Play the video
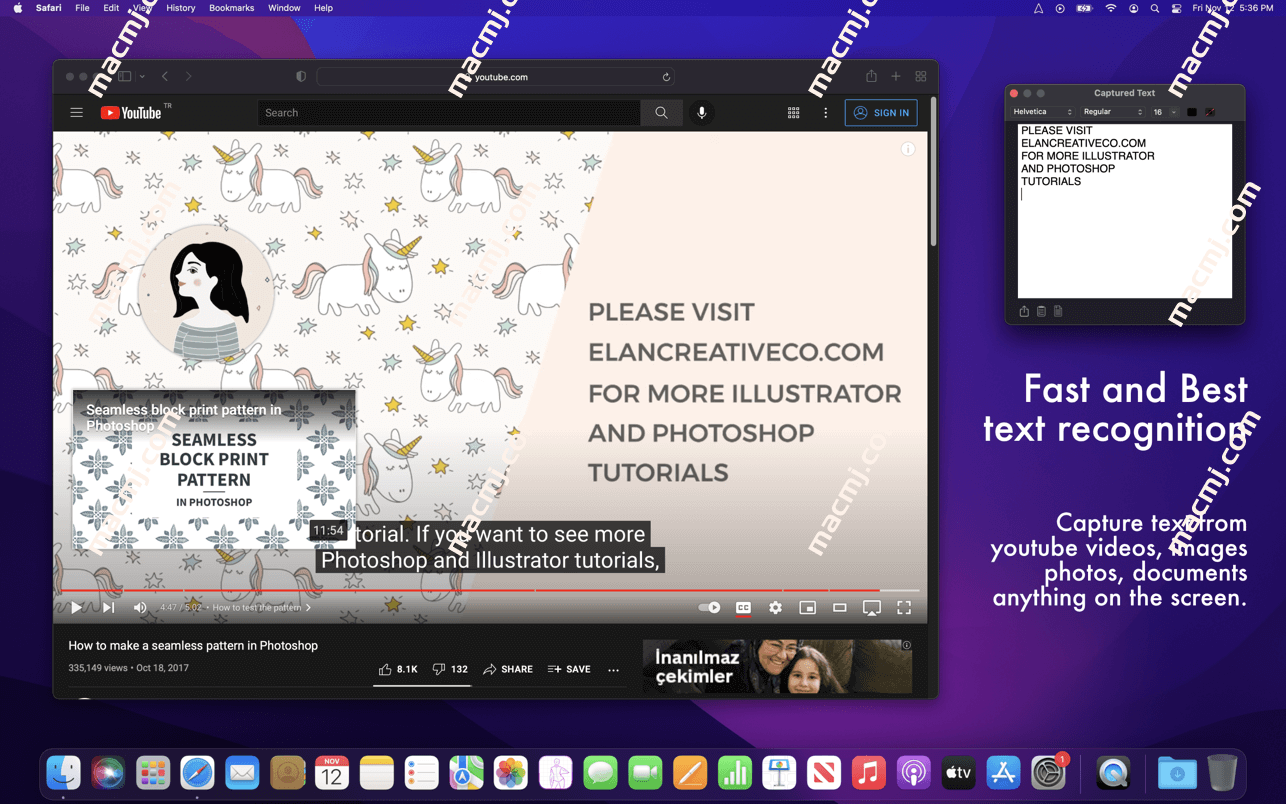The height and width of the screenshot is (804, 1286). pos(76,607)
